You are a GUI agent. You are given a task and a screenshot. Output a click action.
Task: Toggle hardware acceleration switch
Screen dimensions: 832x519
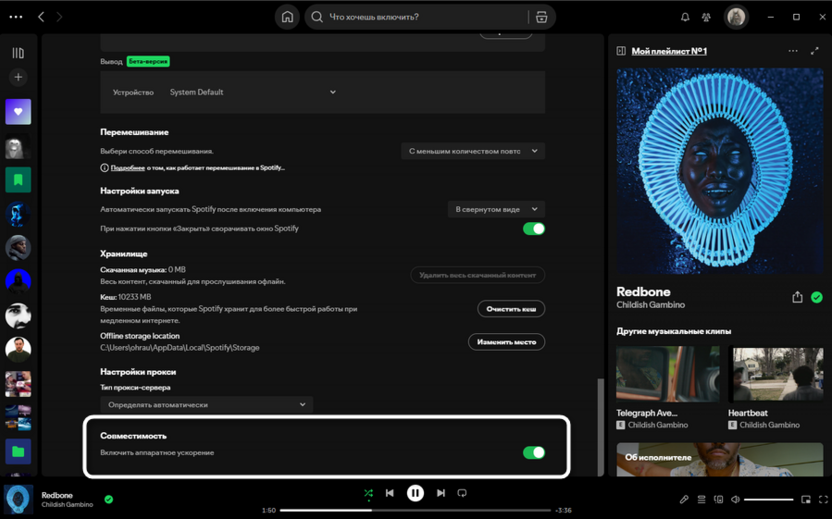point(534,453)
